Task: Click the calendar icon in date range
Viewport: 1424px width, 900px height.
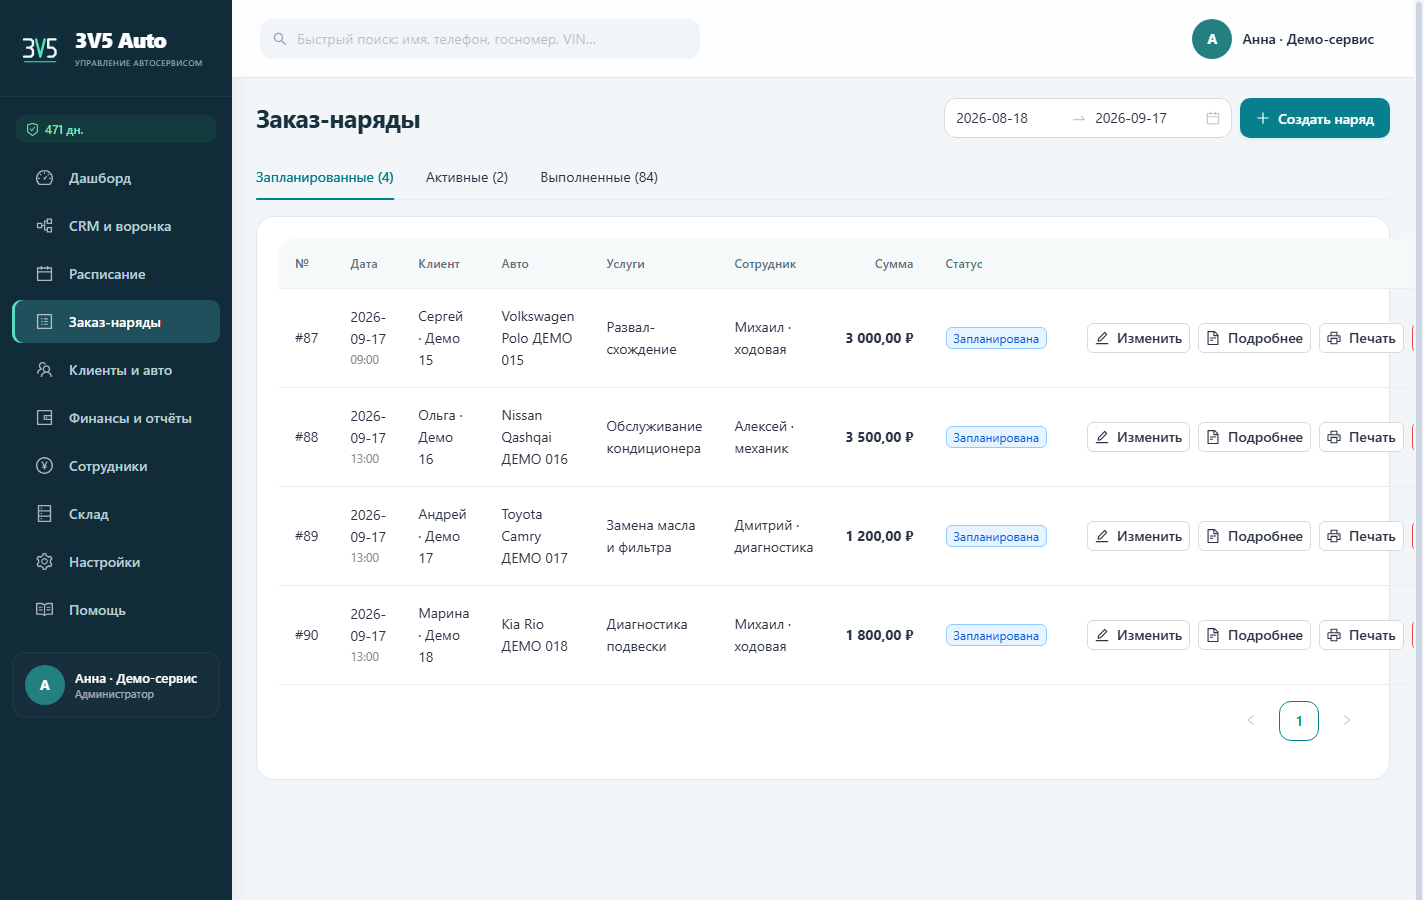Action: (x=1213, y=118)
